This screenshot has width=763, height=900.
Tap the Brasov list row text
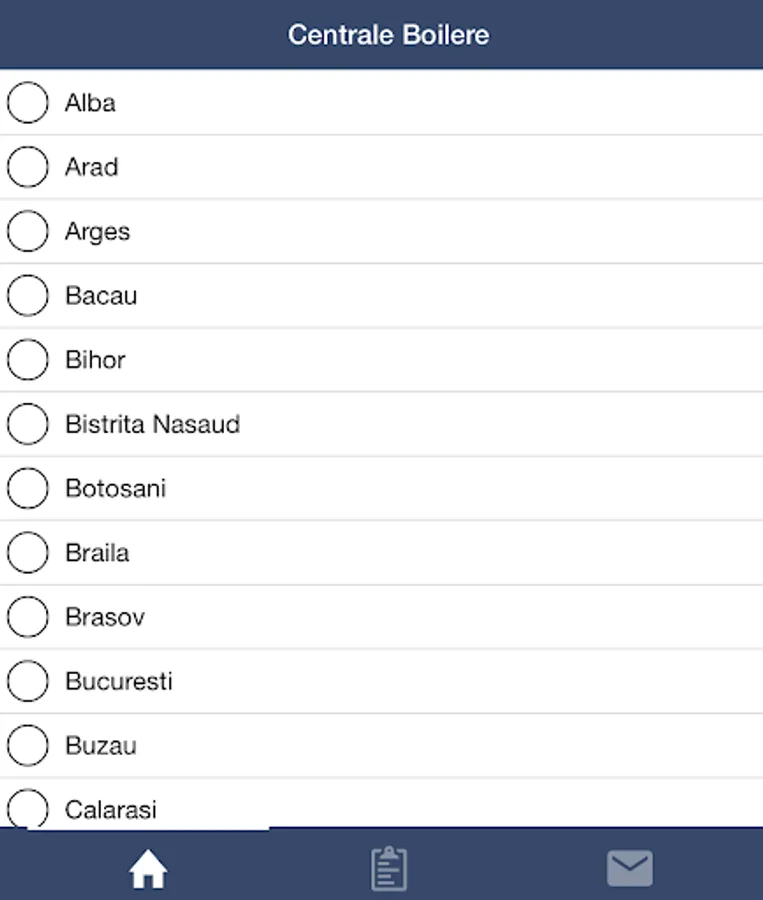pyautogui.click(x=105, y=617)
